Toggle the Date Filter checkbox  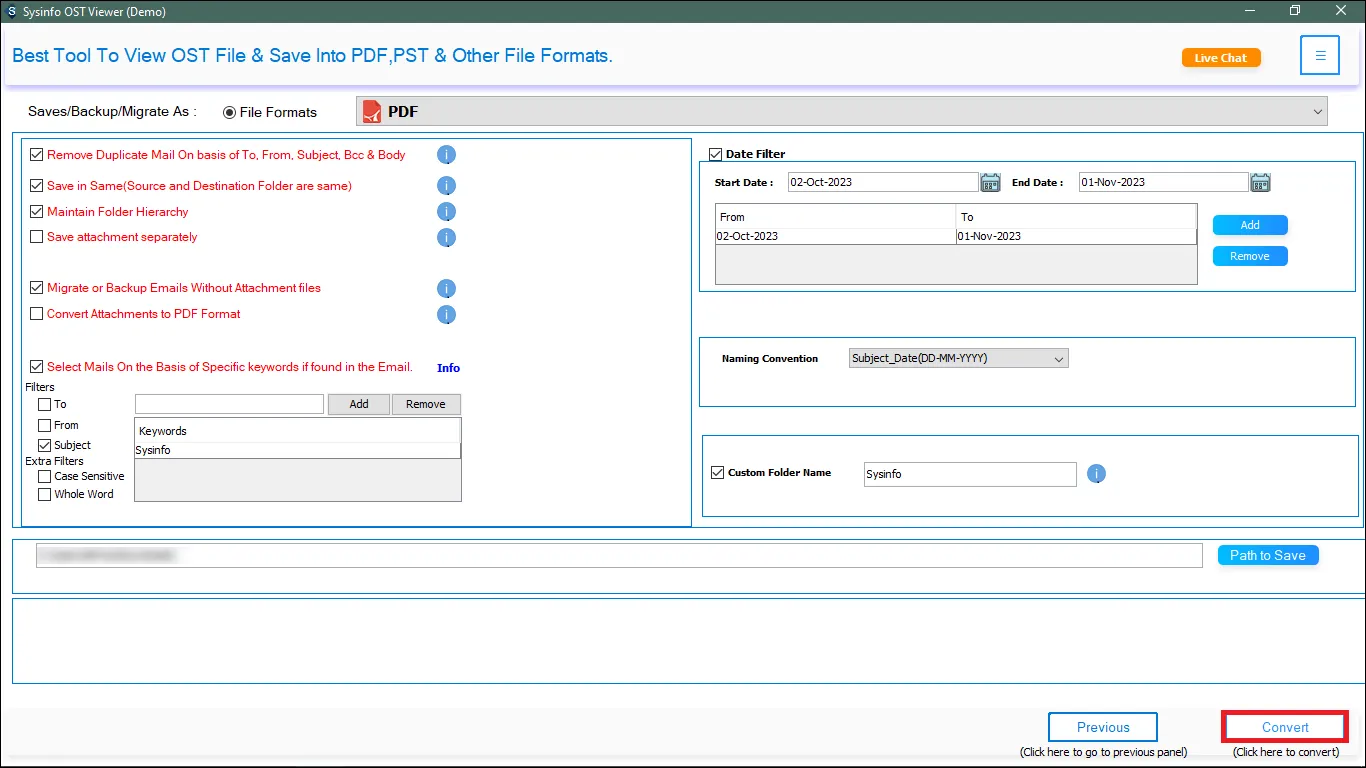[715, 154]
